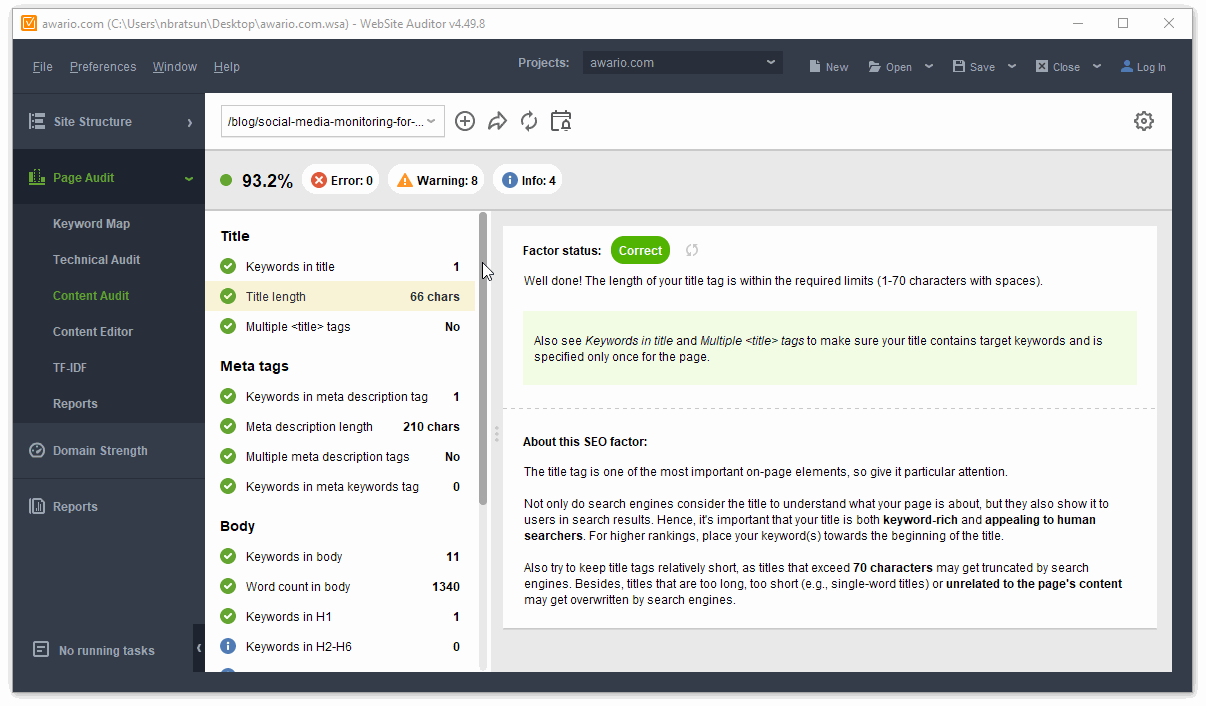Click the recheck factor status icon
Viewport: 1206px width, 706px height.
(x=692, y=250)
